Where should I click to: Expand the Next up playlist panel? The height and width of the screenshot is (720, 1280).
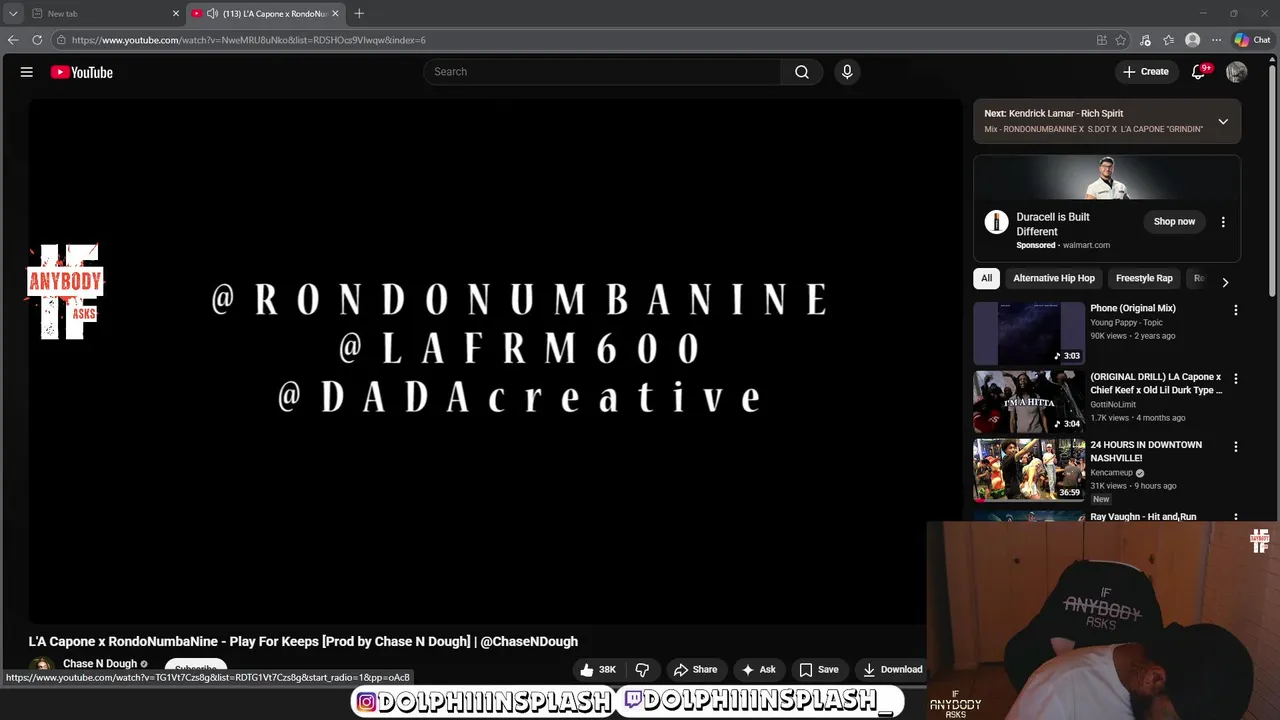coord(1223,122)
